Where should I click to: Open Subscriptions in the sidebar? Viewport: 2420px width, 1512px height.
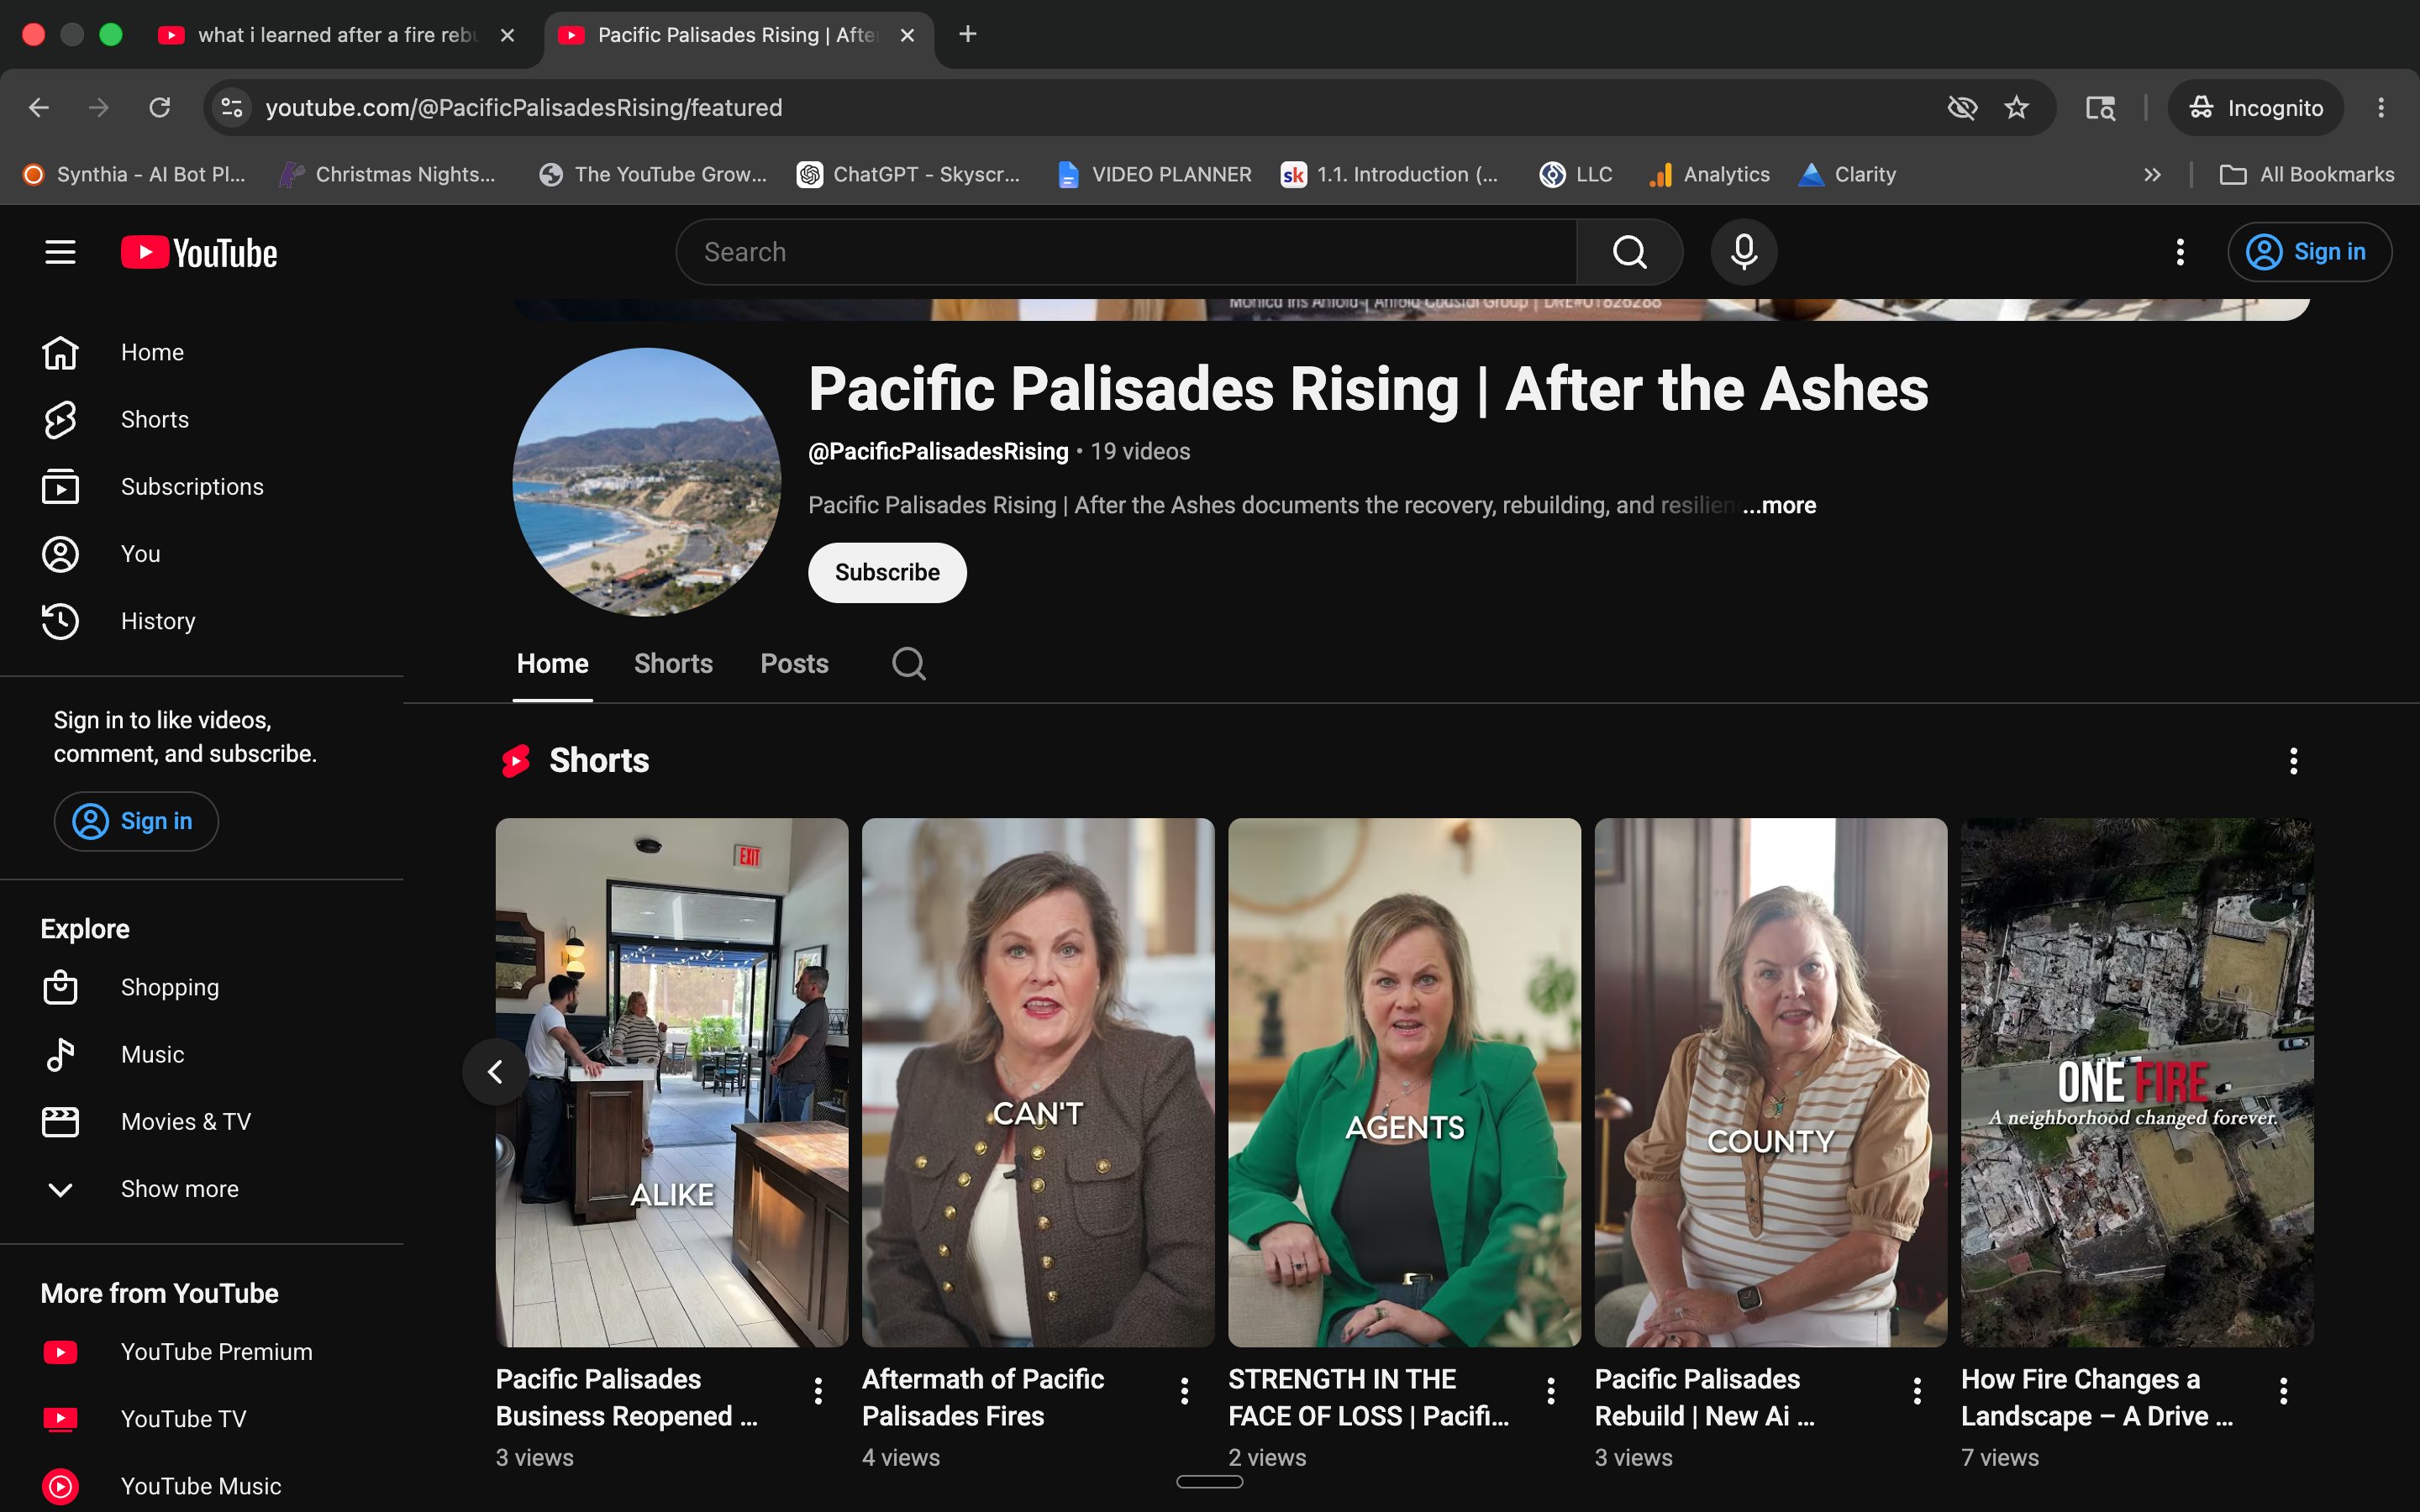[202, 487]
